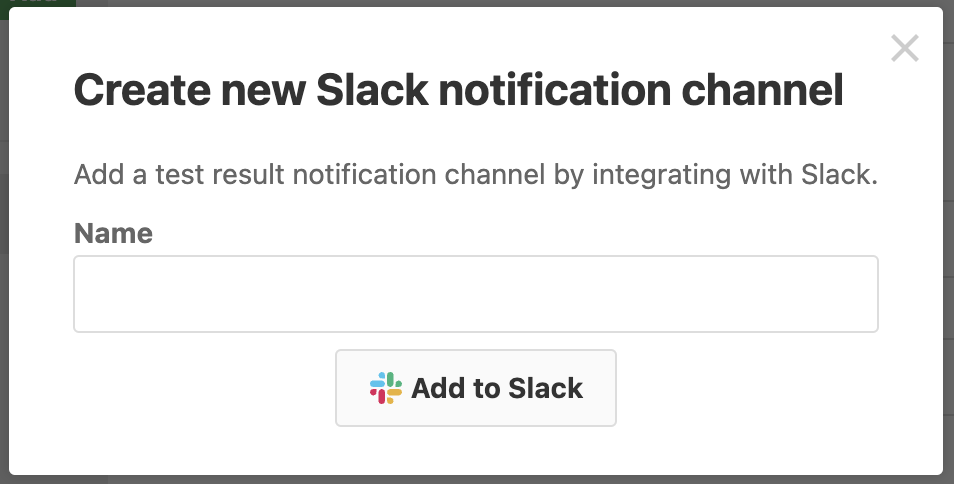
Task: Click the Slack integration description text
Action: pyautogui.click(x=476, y=175)
